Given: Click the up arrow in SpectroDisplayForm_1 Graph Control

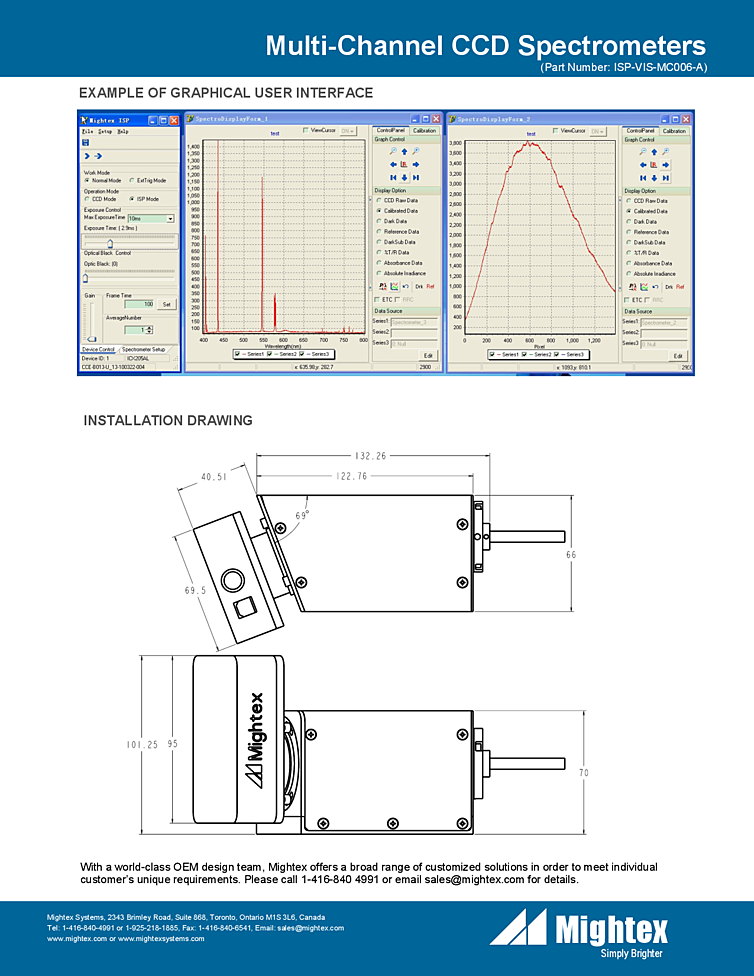Looking at the screenshot, I should coord(404,151).
